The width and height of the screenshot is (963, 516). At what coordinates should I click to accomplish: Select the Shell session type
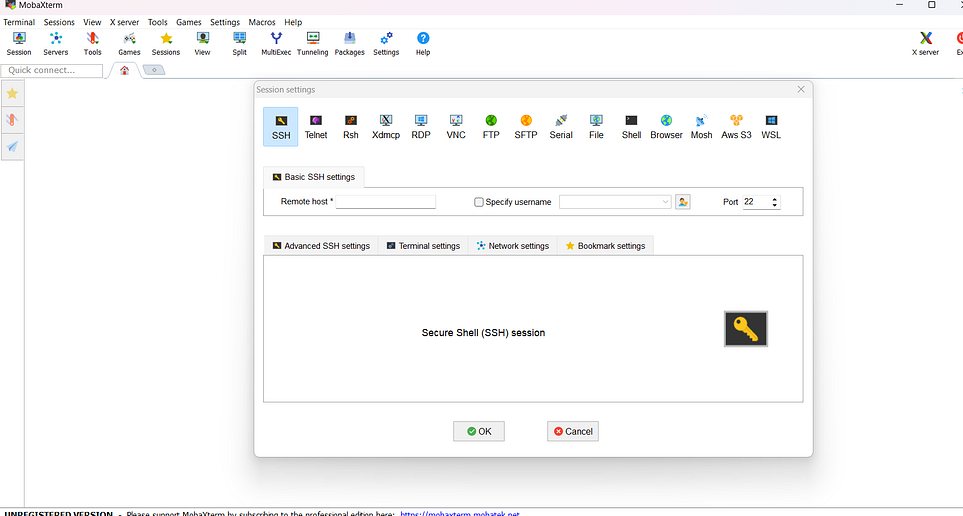tap(631, 127)
